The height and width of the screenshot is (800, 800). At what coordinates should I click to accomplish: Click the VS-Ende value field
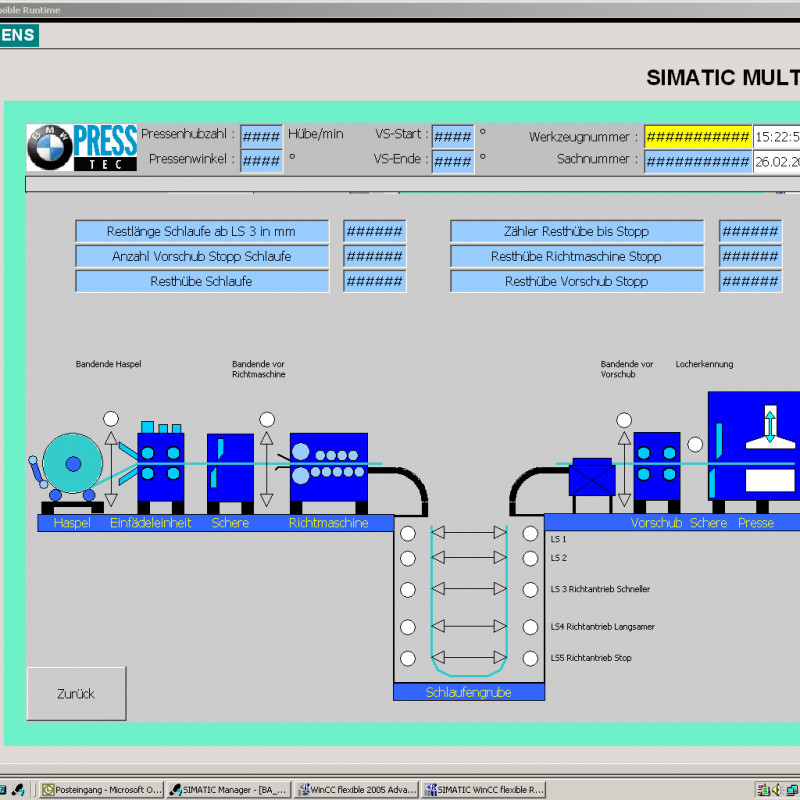[x=453, y=161]
